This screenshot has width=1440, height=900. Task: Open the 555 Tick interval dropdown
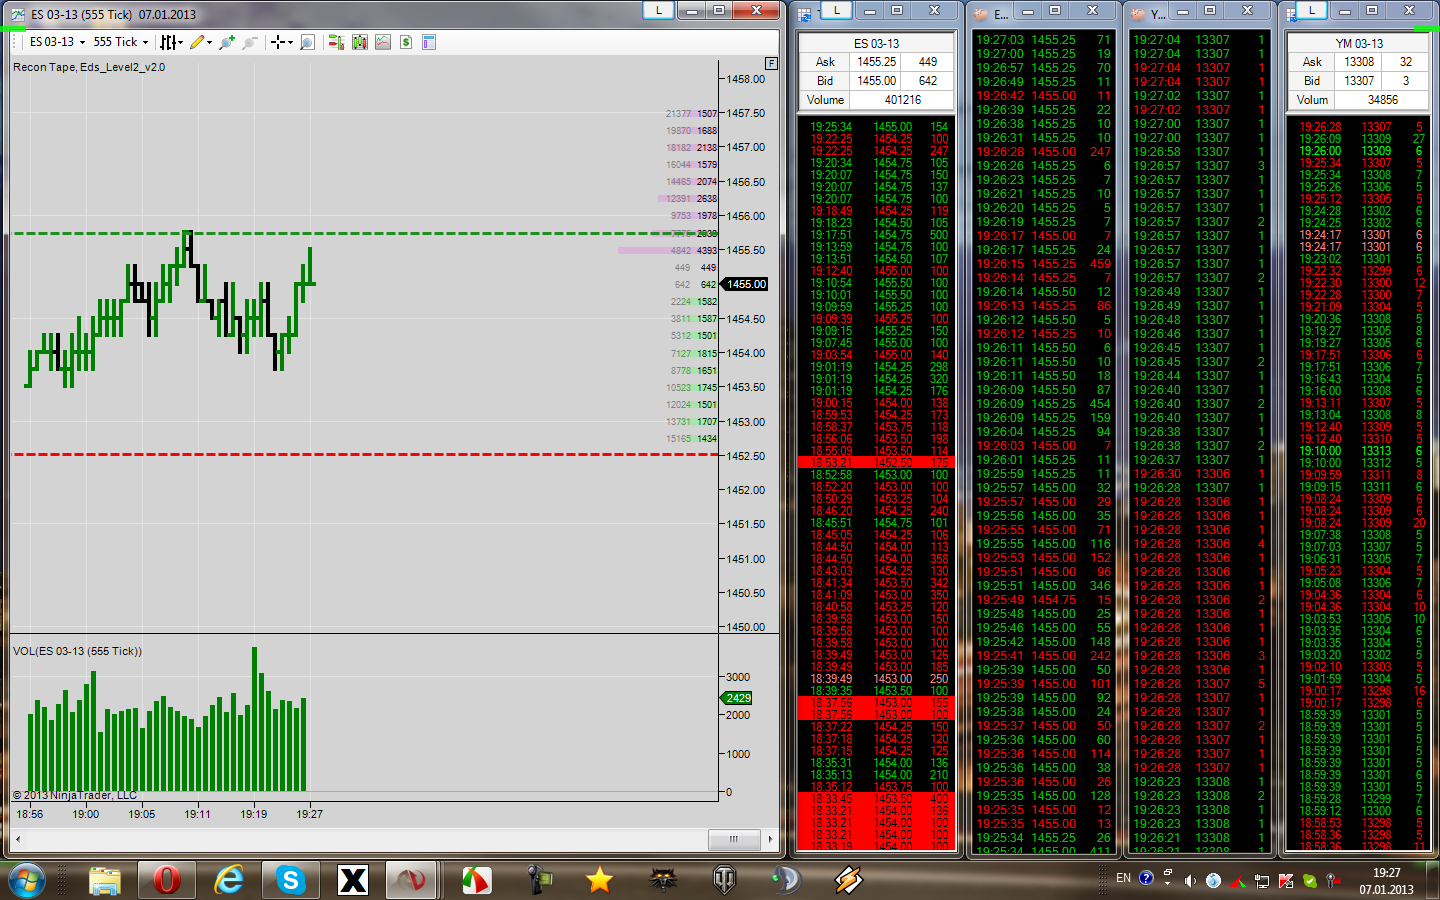tap(120, 42)
